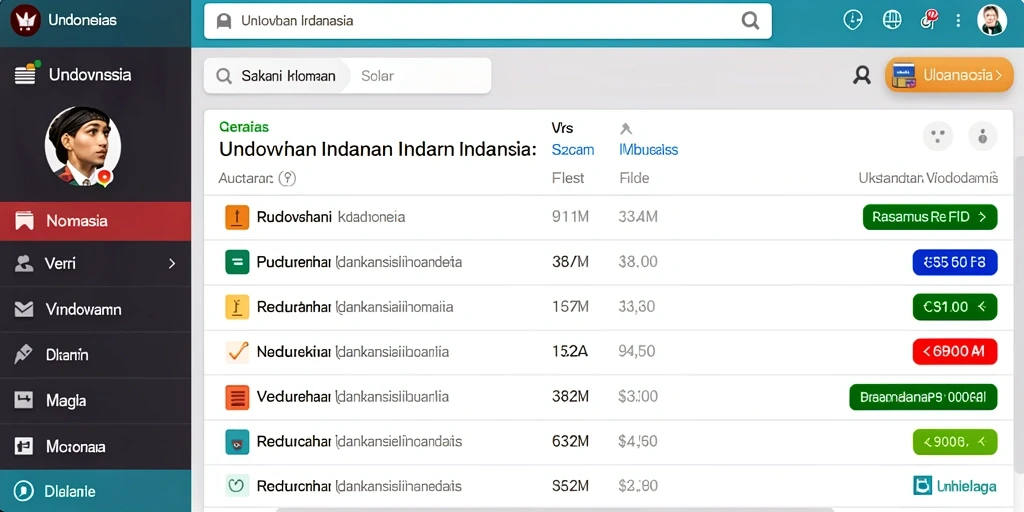The height and width of the screenshot is (512, 1024).
Task: Click the light green 9006 button
Action: tap(955, 441)
